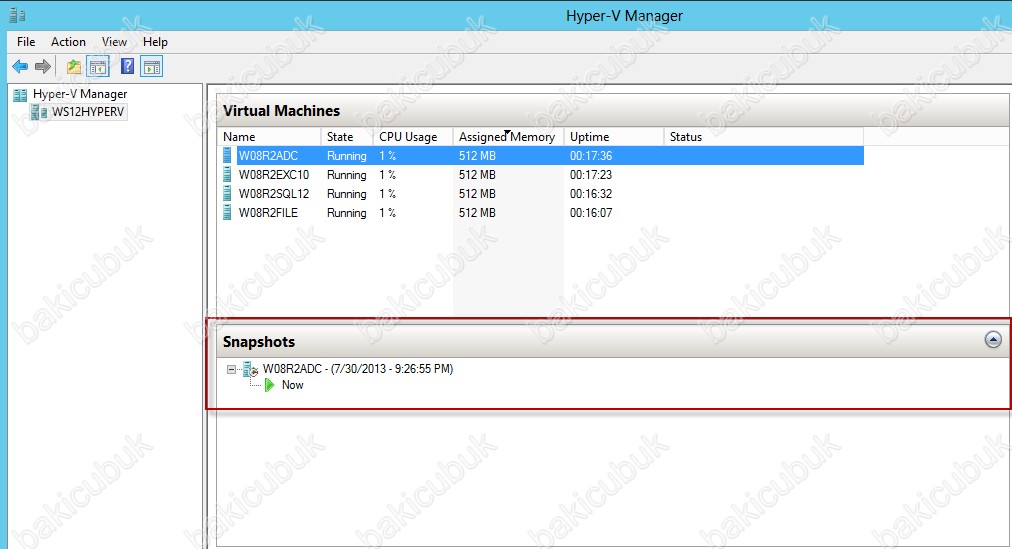
Task: Open the View menu
Action: pyautogui.click(x=114, y=42)
